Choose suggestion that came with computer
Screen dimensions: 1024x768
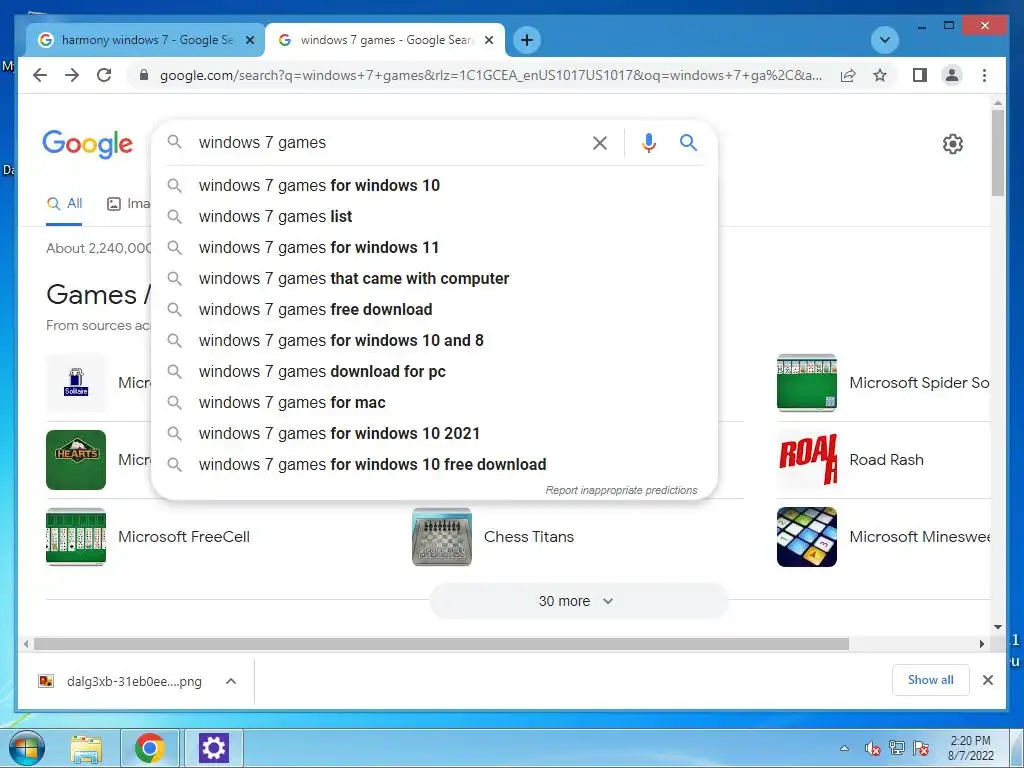pyautogui.click(x=434, y=278)
